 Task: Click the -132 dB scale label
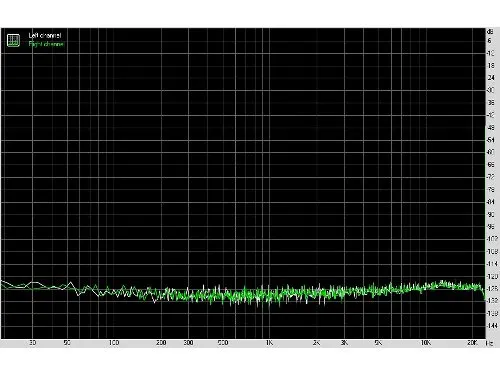[x=492, y=301]
